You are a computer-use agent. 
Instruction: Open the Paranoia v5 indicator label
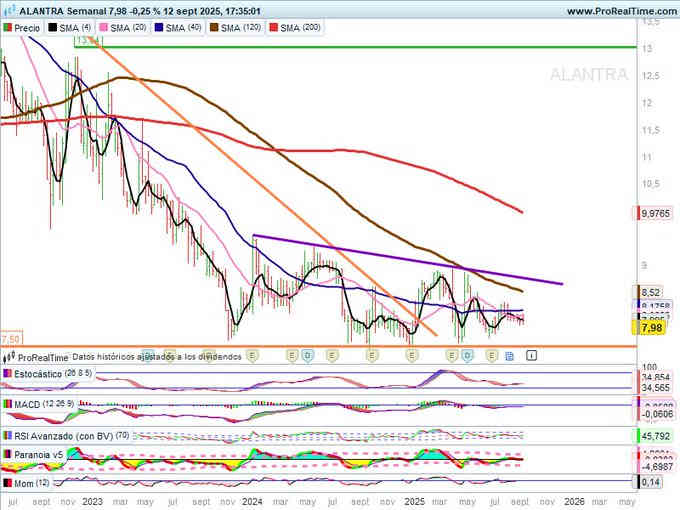[34, 455]
